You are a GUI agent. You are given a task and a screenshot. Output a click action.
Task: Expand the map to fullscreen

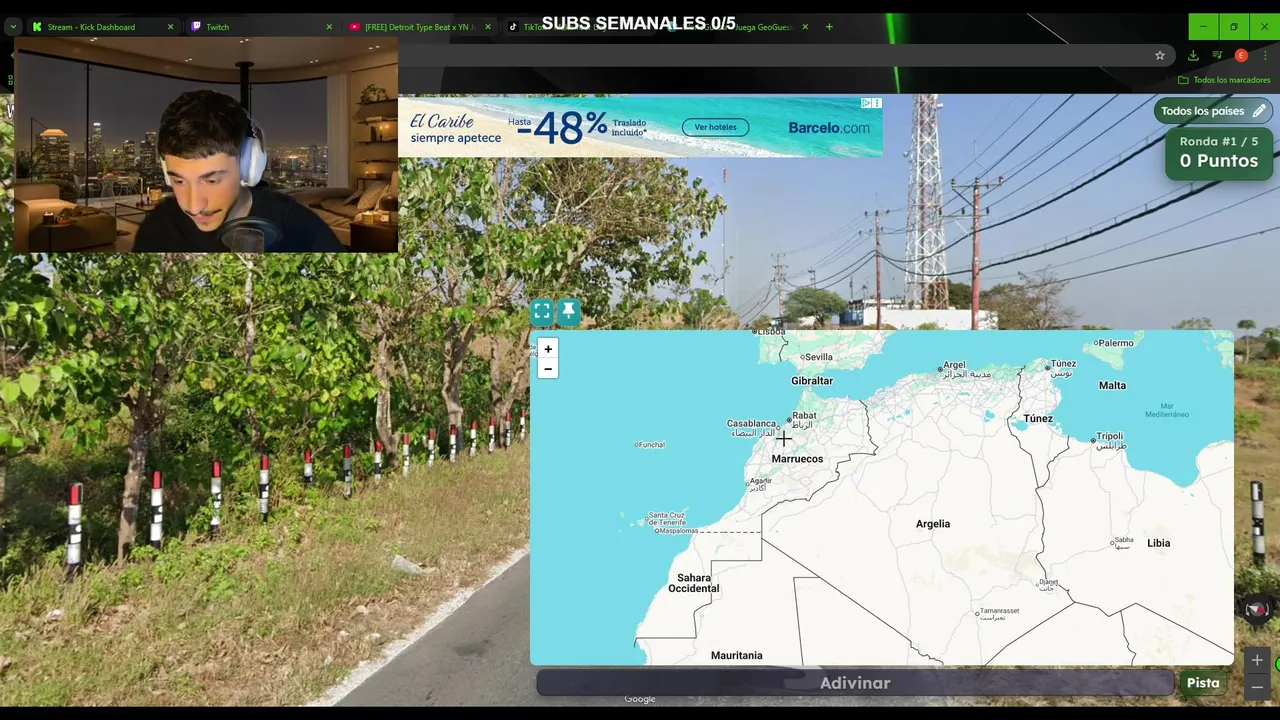[541, 312]
